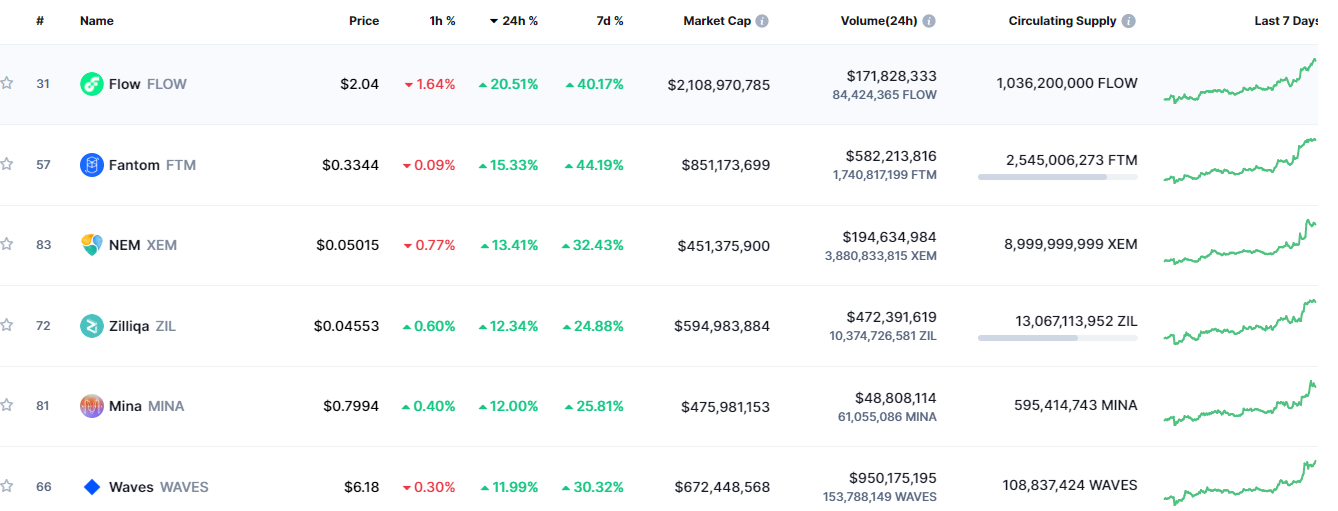Open the Zilliqa ZIL coin page
The image size is (1338, 511).
142,325
